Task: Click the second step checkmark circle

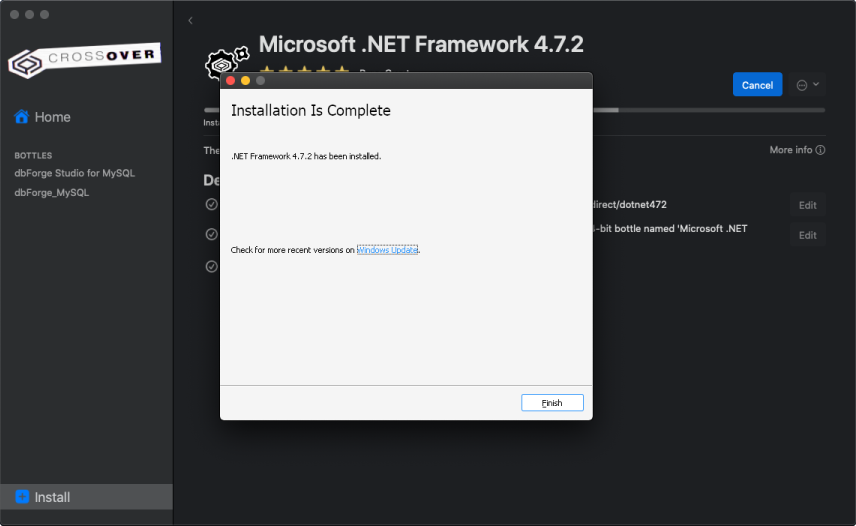Action: [212, 234]
